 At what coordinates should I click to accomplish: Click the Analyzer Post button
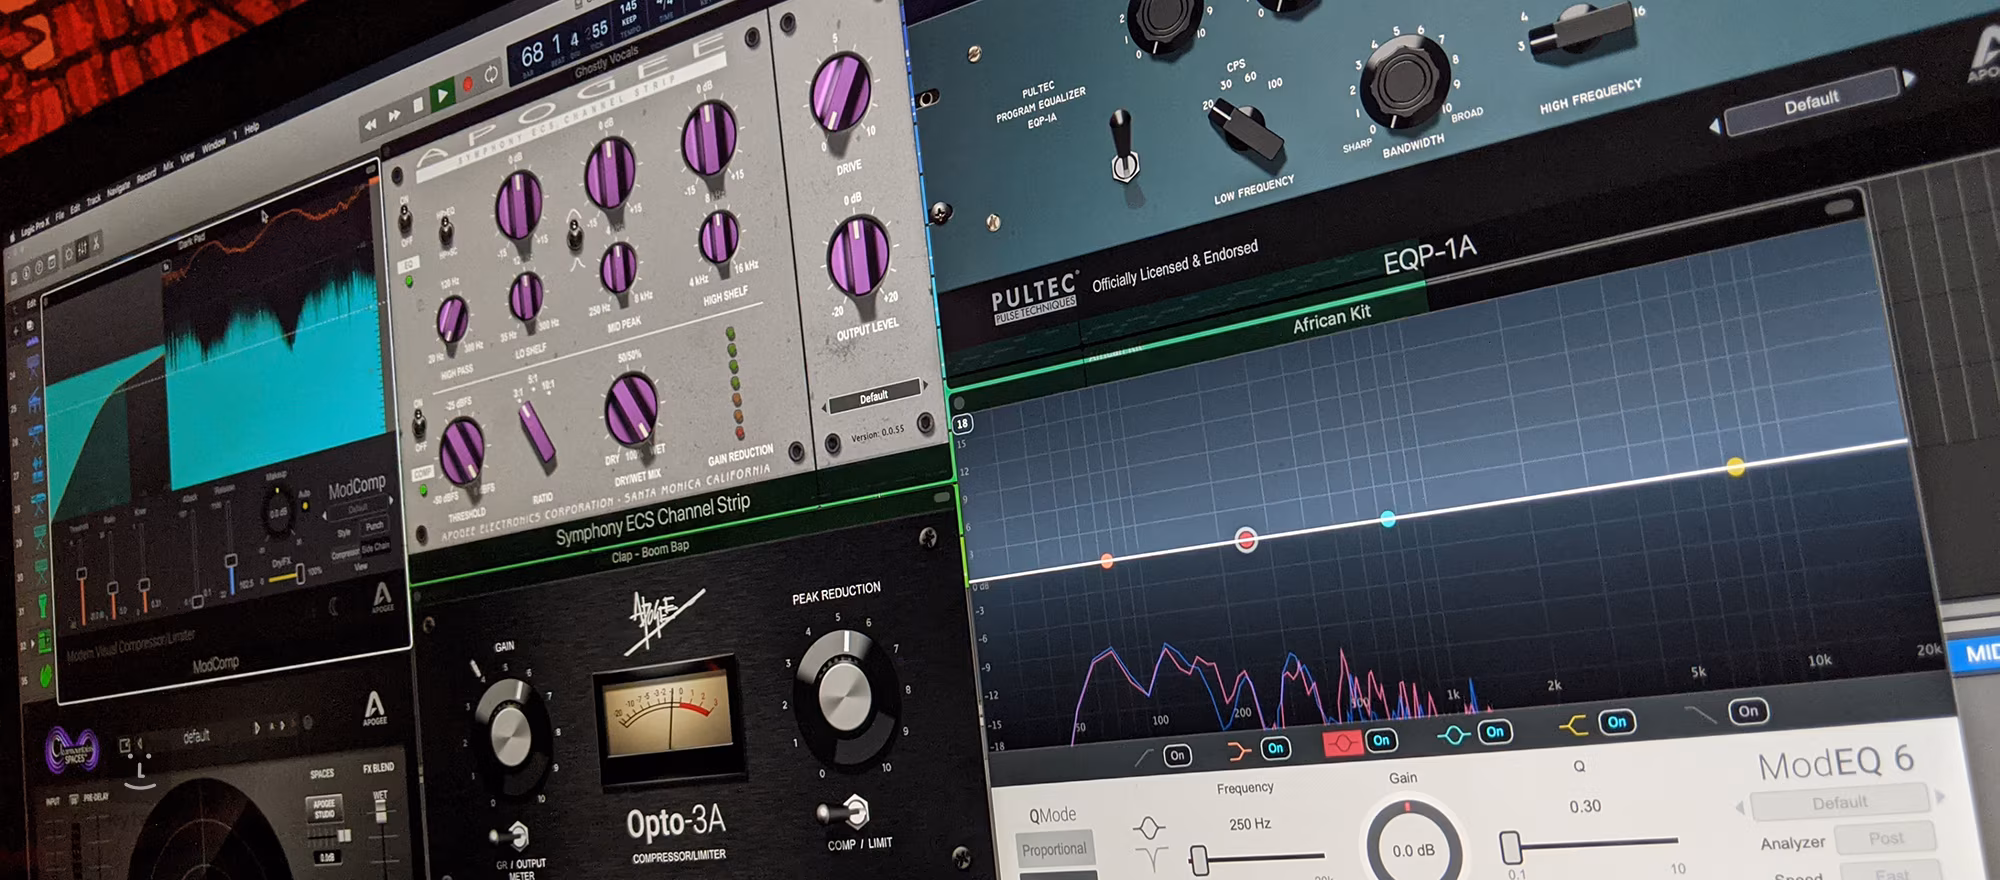tap(1885, 838)
